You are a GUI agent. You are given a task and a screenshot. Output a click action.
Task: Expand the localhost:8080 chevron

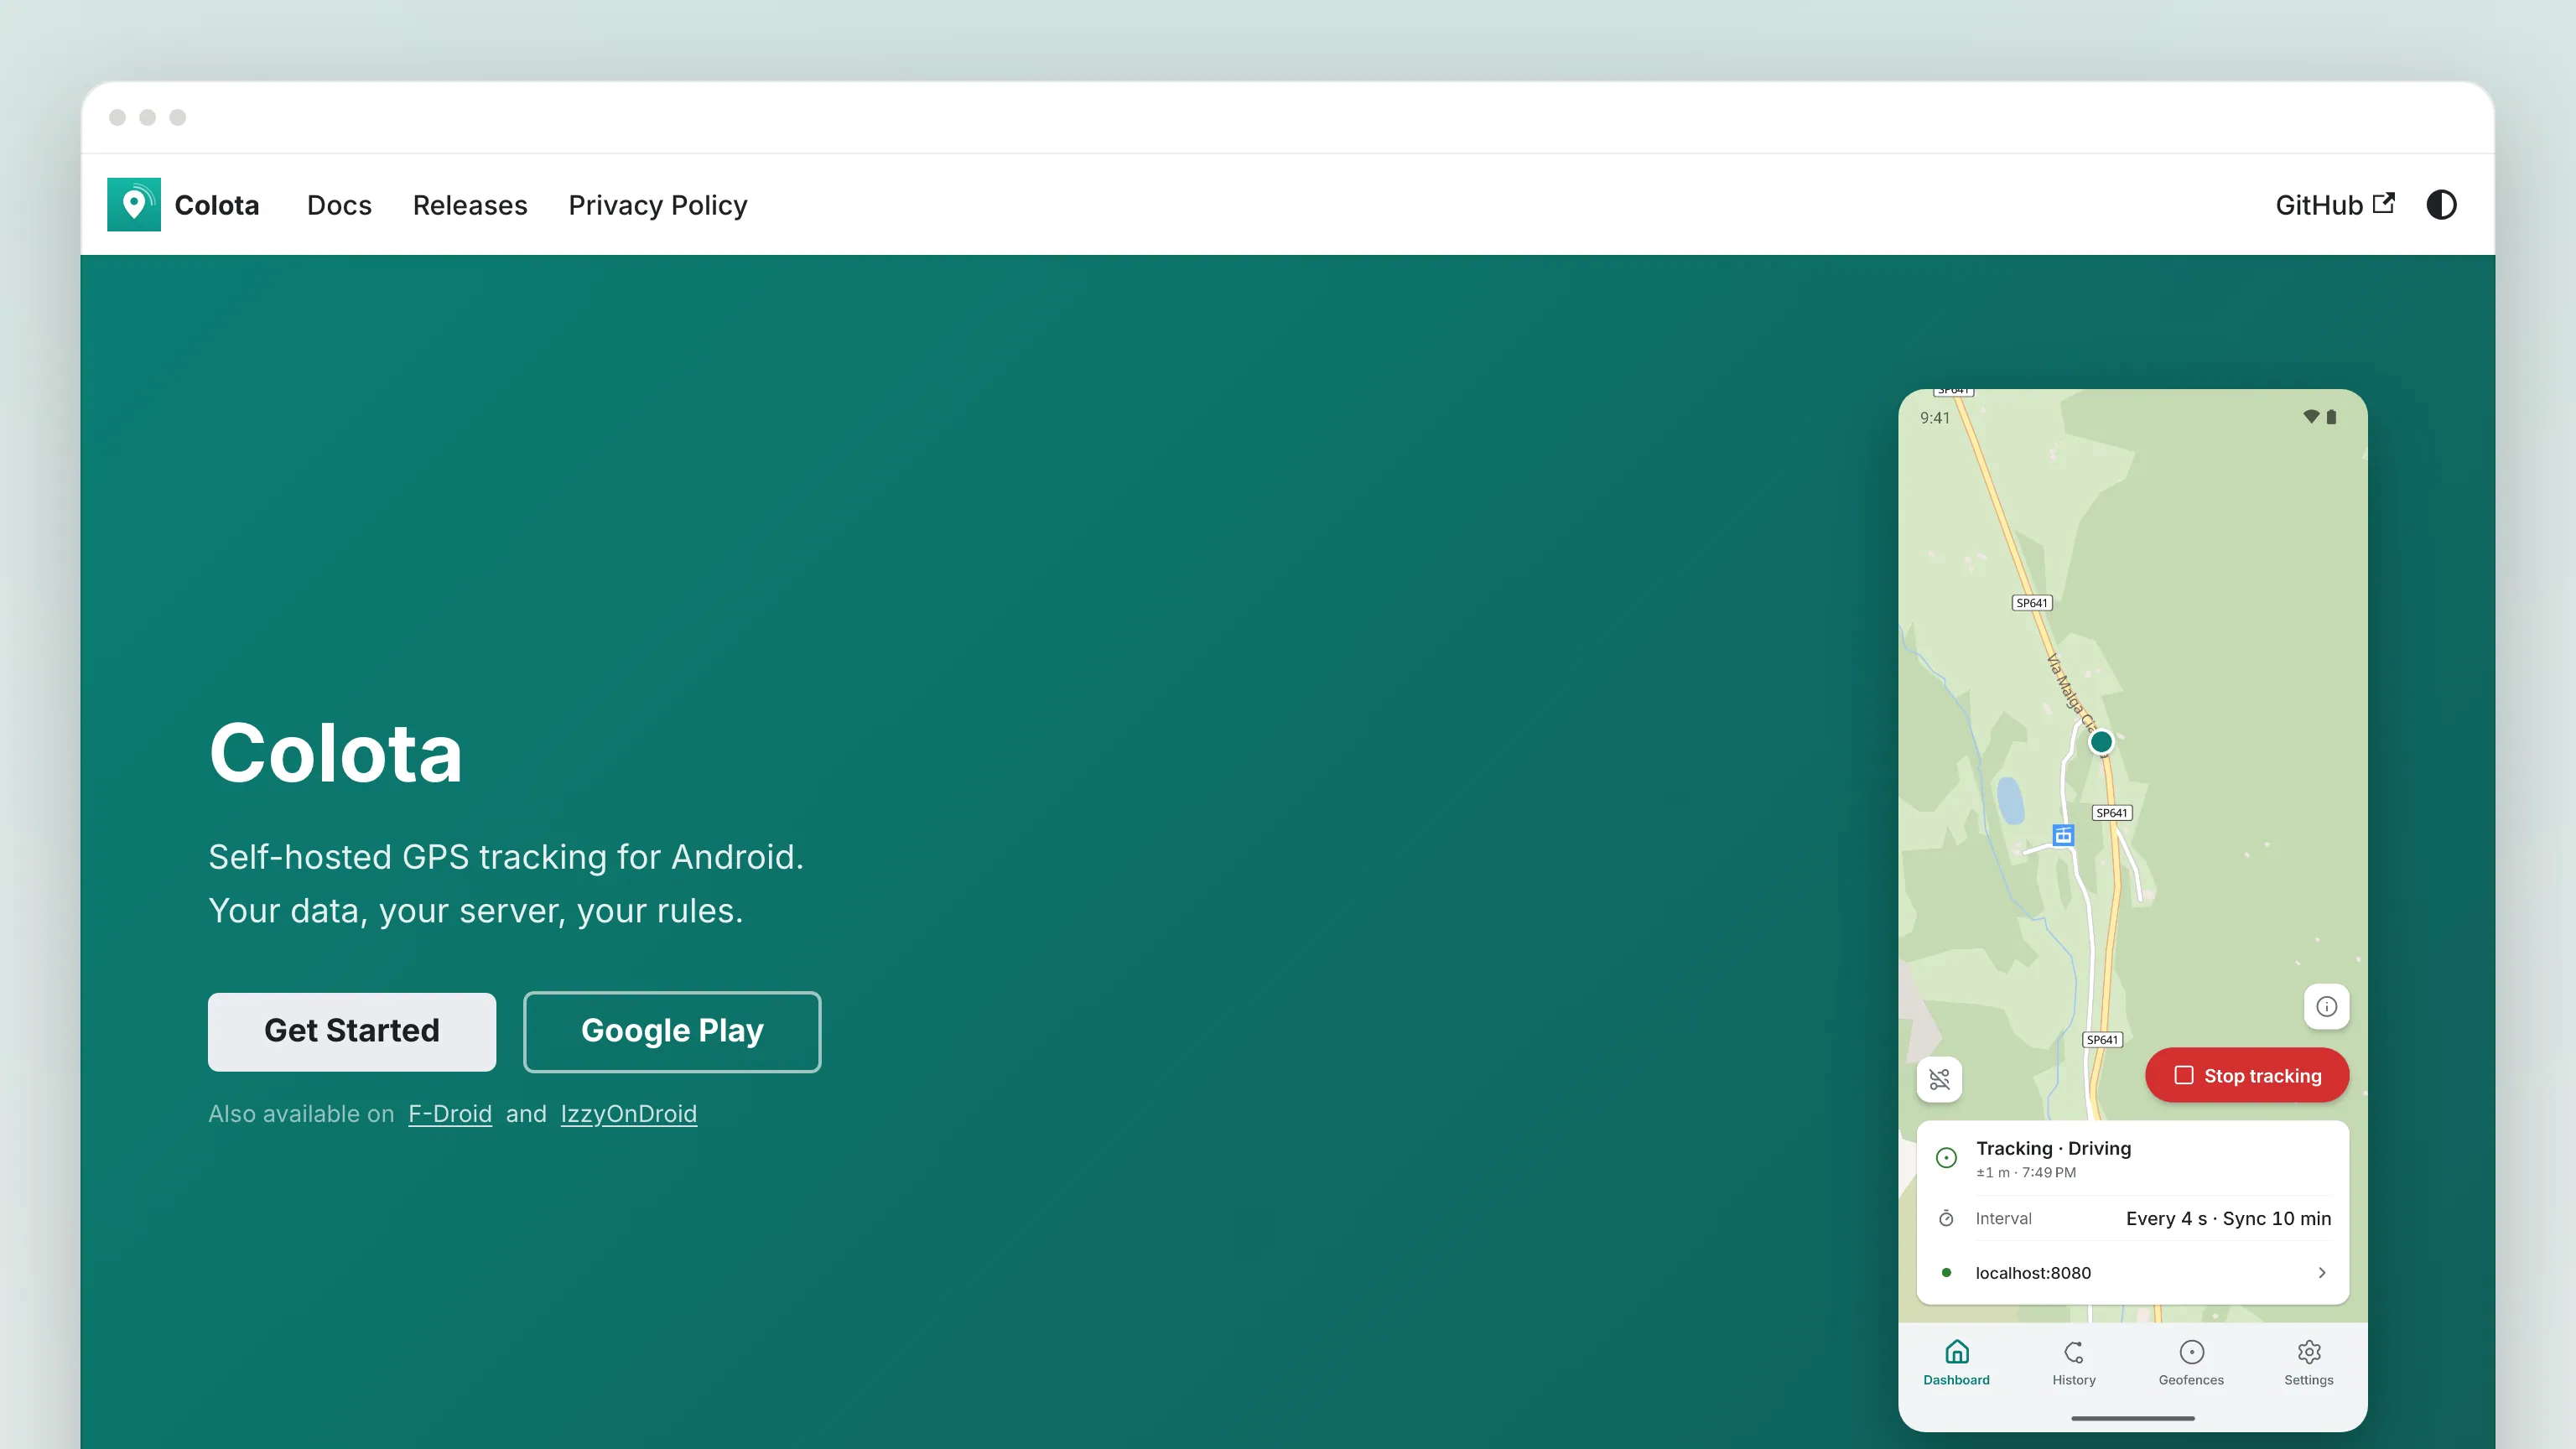tap(2322, 1273)
